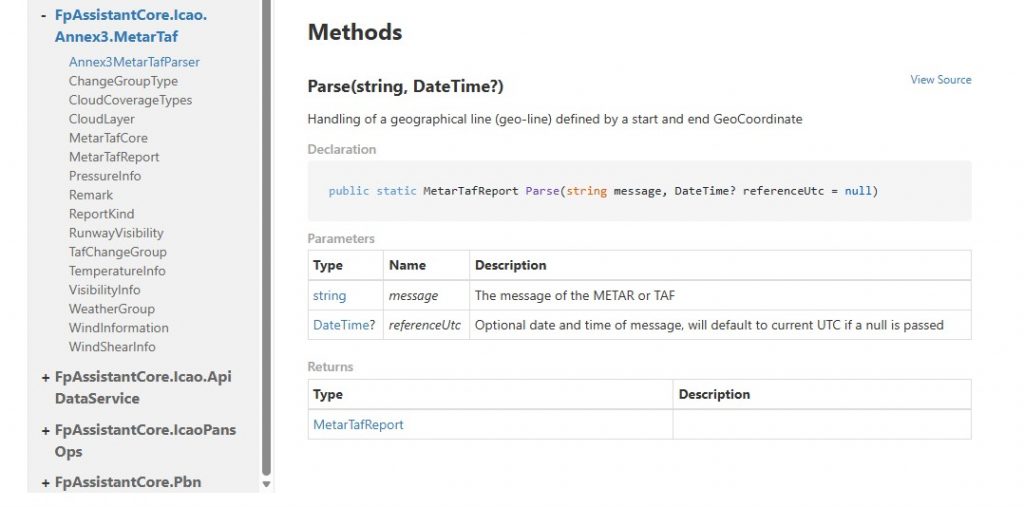The image size is (1024, 507).
Task: Select TafChangeGroup in sidebar
Action: click(x=117, y=252)
